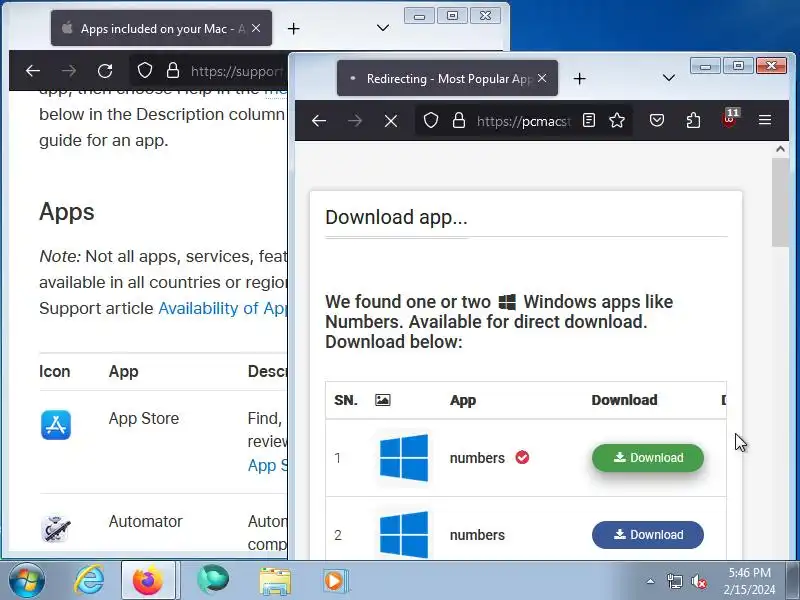Select the Redirecting - Most Popular App tab

tap(447, 78)
